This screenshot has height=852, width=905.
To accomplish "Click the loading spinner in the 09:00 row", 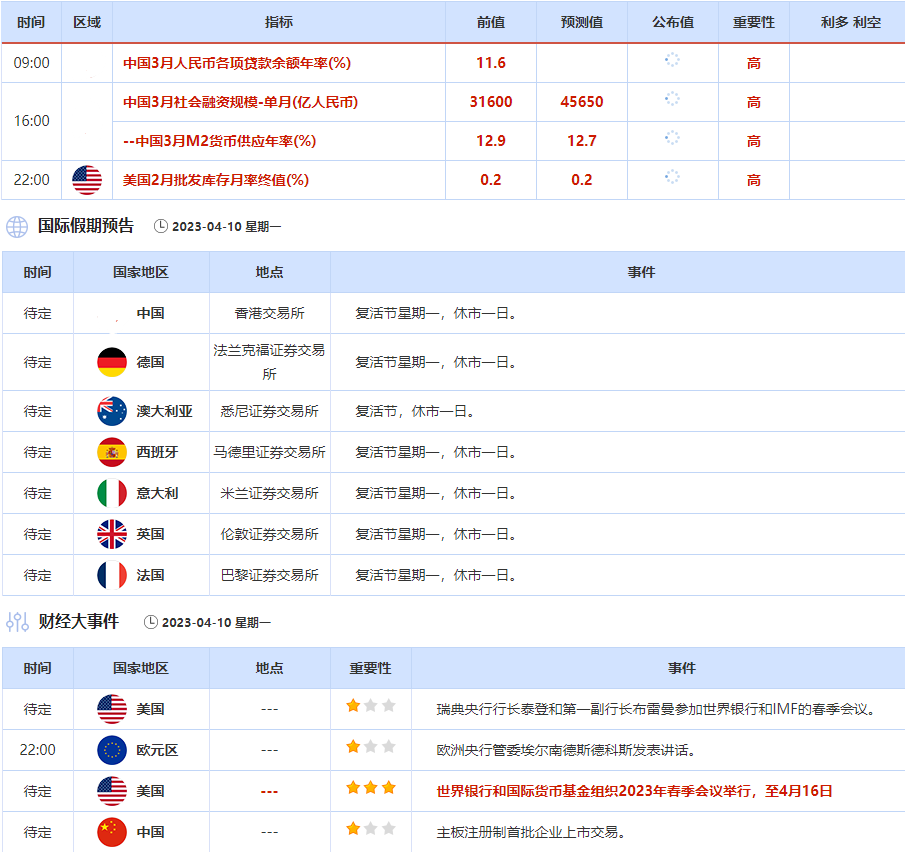I will coord(672,60).
